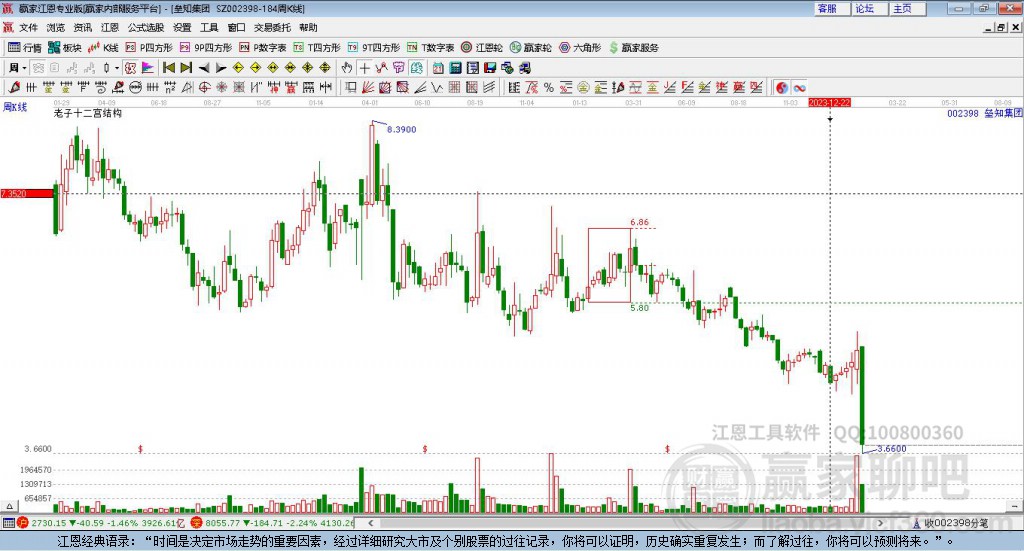Toggle the crosshair cursor tool

[x=364, y=68]
